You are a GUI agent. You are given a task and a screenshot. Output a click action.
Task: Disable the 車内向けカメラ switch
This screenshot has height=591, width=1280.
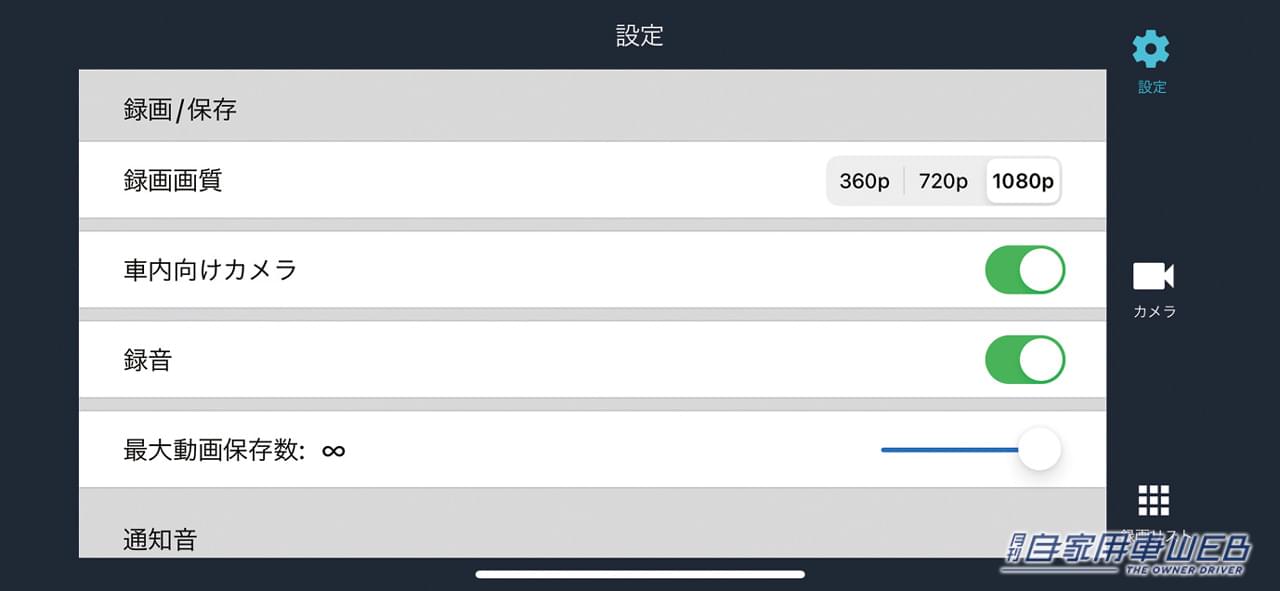(x=1025, y=270)
